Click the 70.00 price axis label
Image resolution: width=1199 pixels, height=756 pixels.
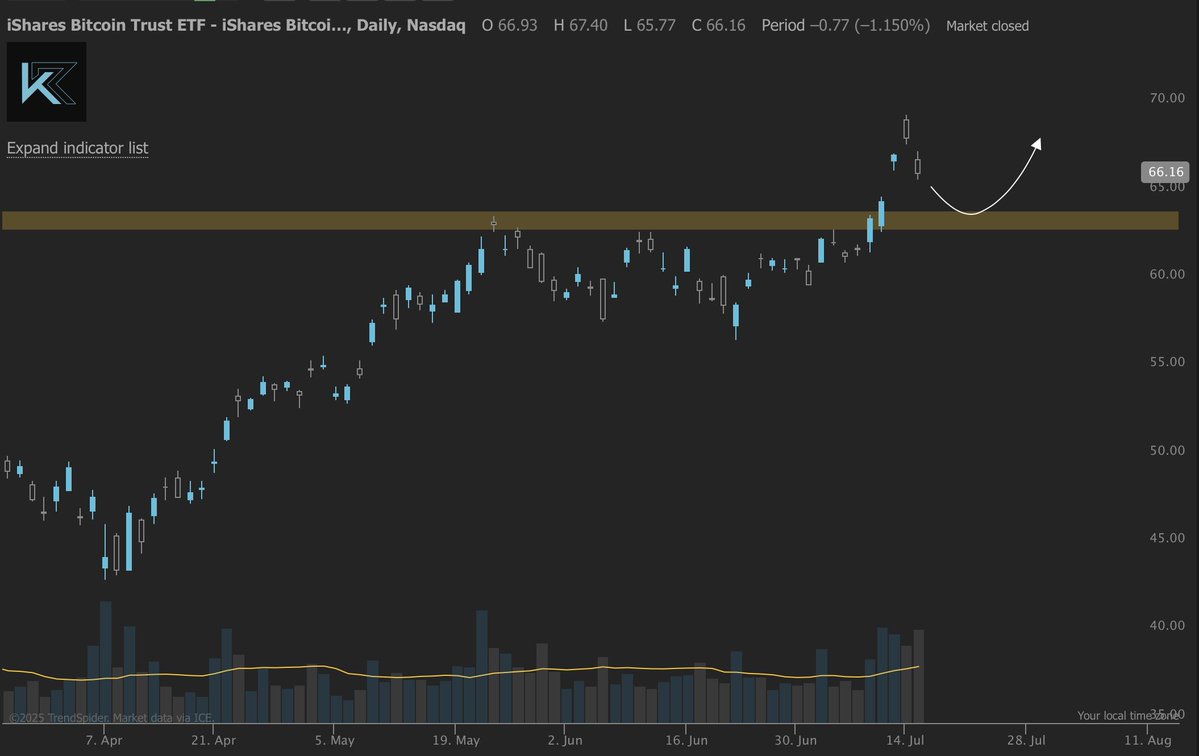(1167, 98)
